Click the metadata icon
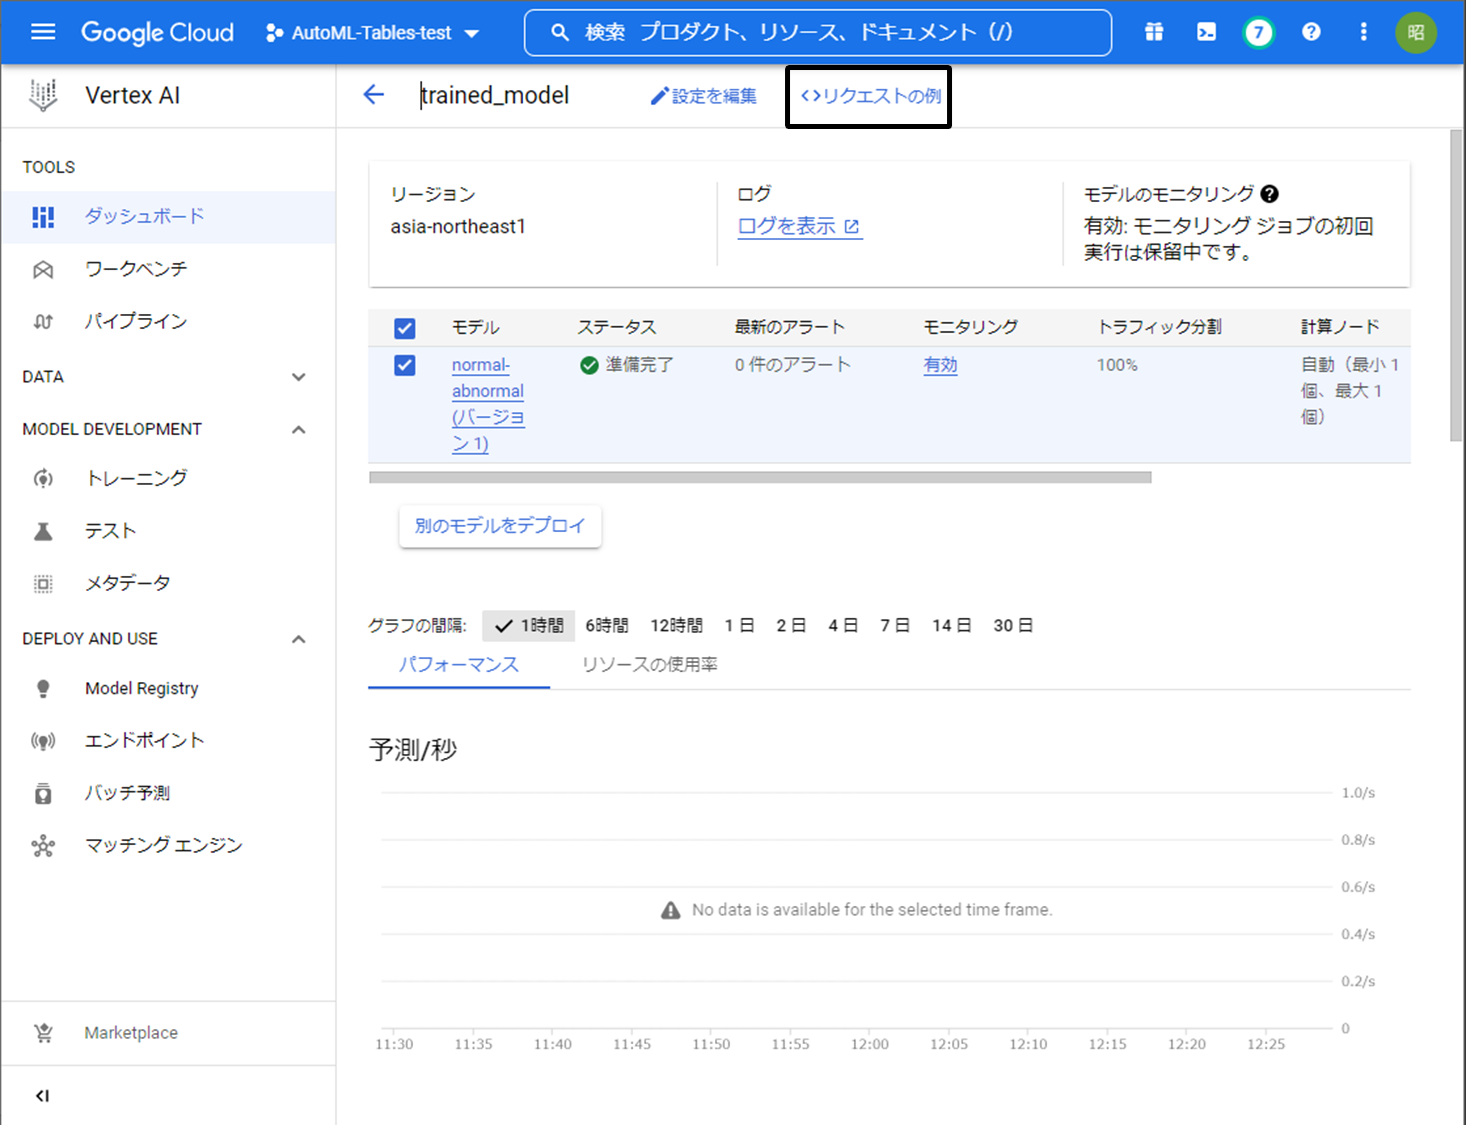 (x=43, y=584)
